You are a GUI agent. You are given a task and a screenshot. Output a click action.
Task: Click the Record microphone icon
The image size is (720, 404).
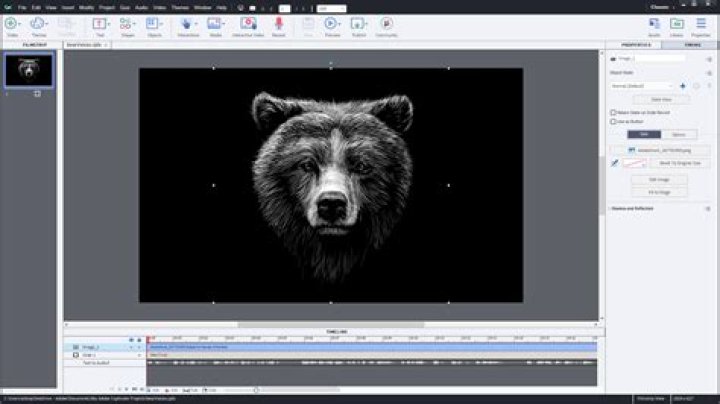click(x=279, y=24)
